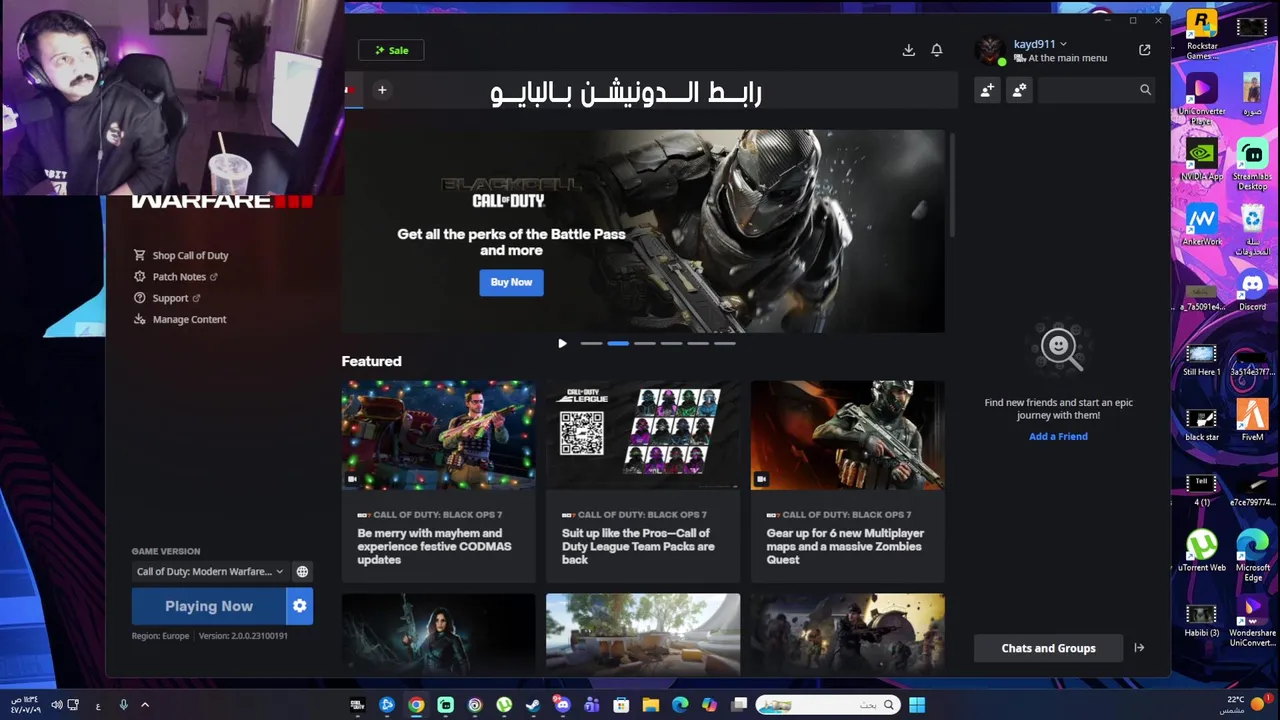Open File Explorer from taskbar
This screenshot has height=720, width=1280.
point(651,705)
